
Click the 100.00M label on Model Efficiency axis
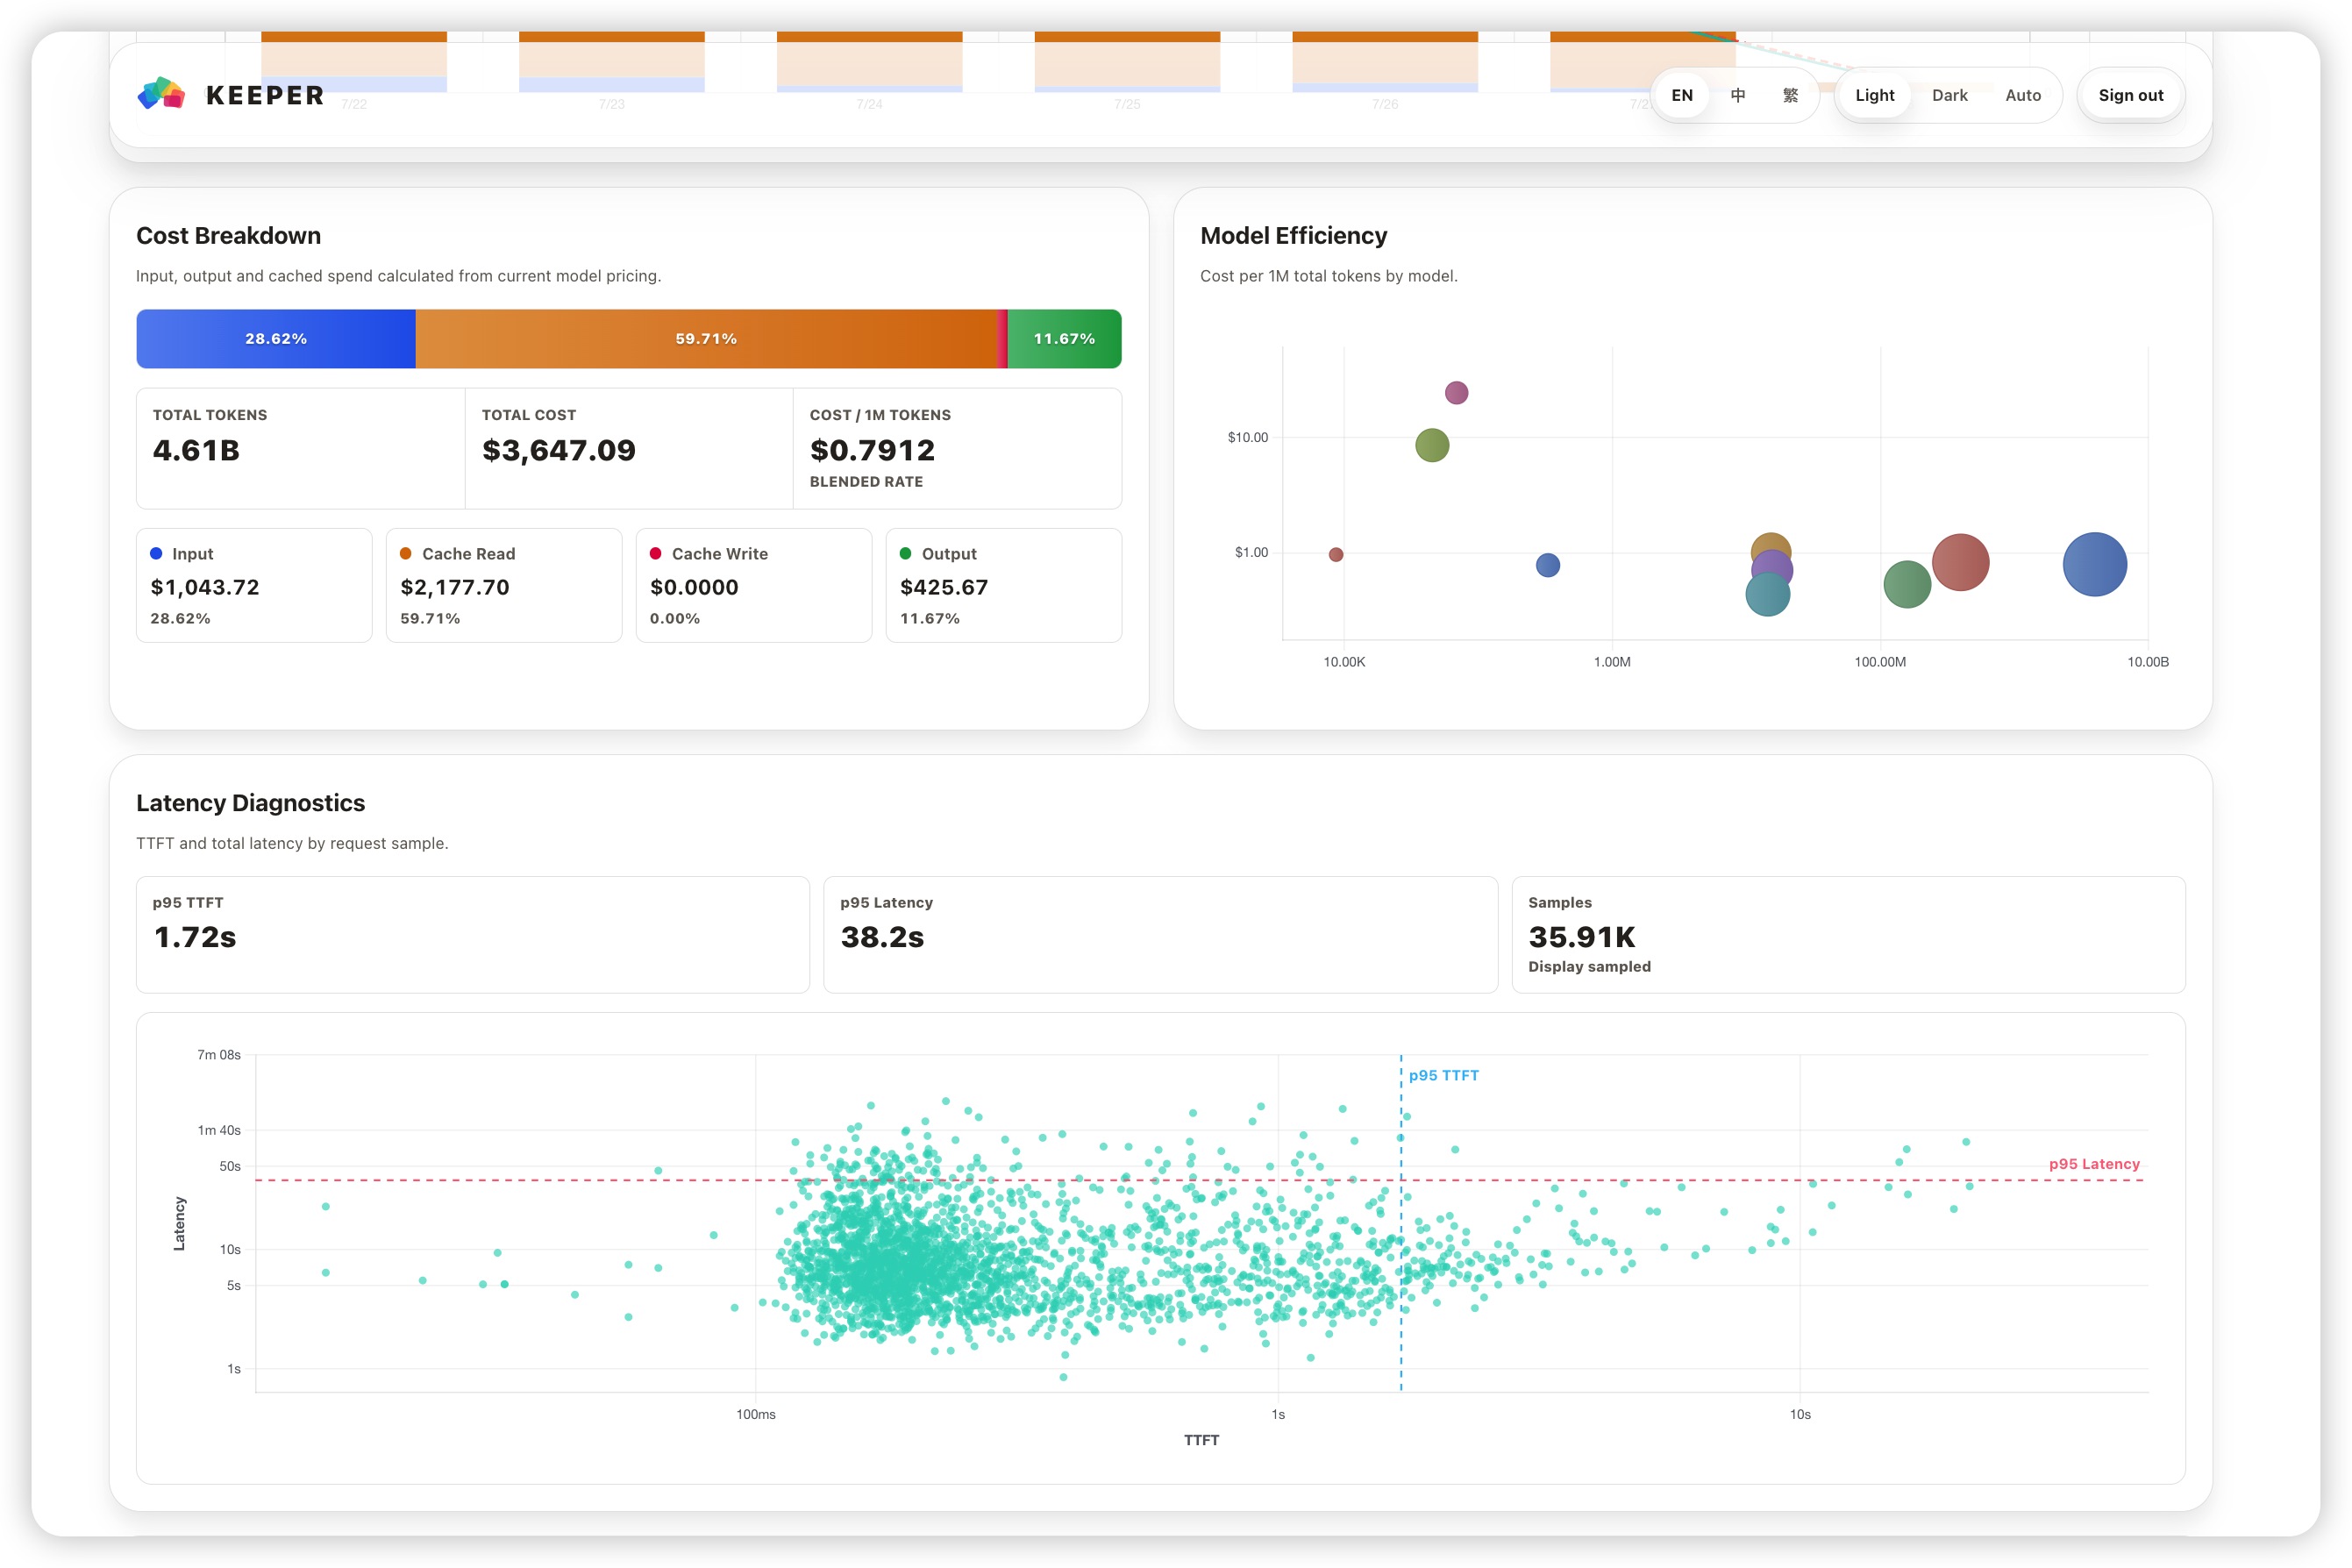coord(1880,662)
